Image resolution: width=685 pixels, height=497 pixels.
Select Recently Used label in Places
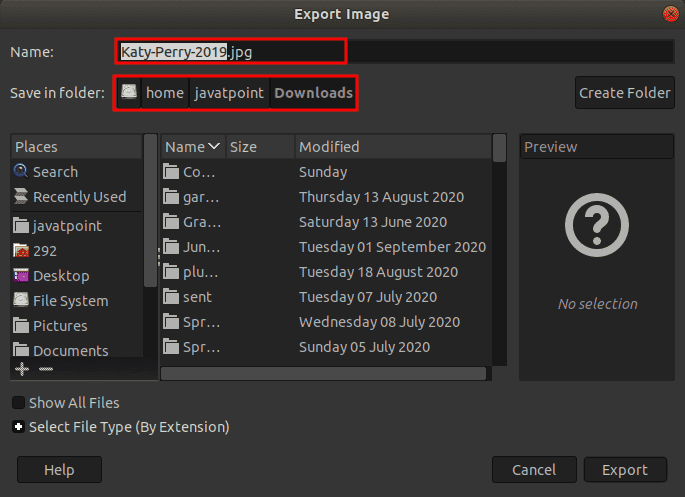click(80, 197)
